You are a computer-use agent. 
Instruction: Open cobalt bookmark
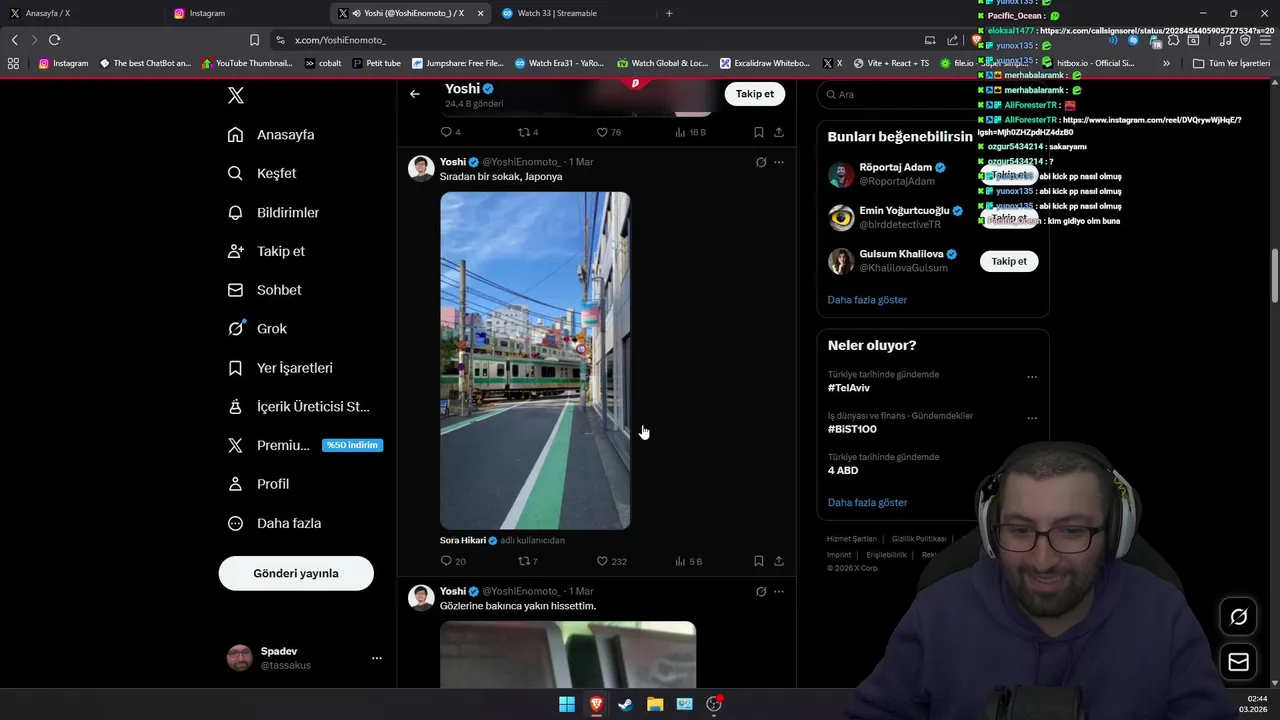pyautogui.click(x=323, y=63)
